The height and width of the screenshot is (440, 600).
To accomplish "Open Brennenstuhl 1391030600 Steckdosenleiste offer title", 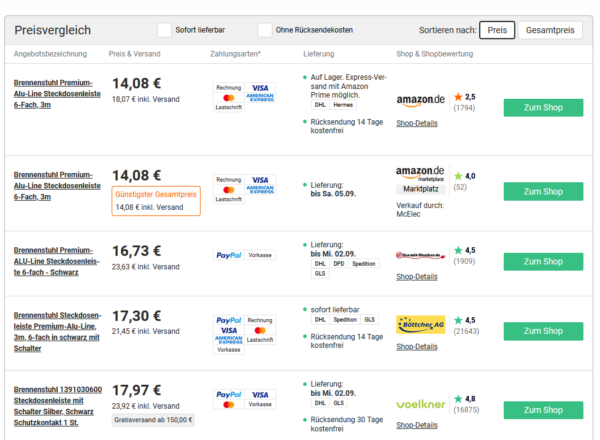I will 58,406.
